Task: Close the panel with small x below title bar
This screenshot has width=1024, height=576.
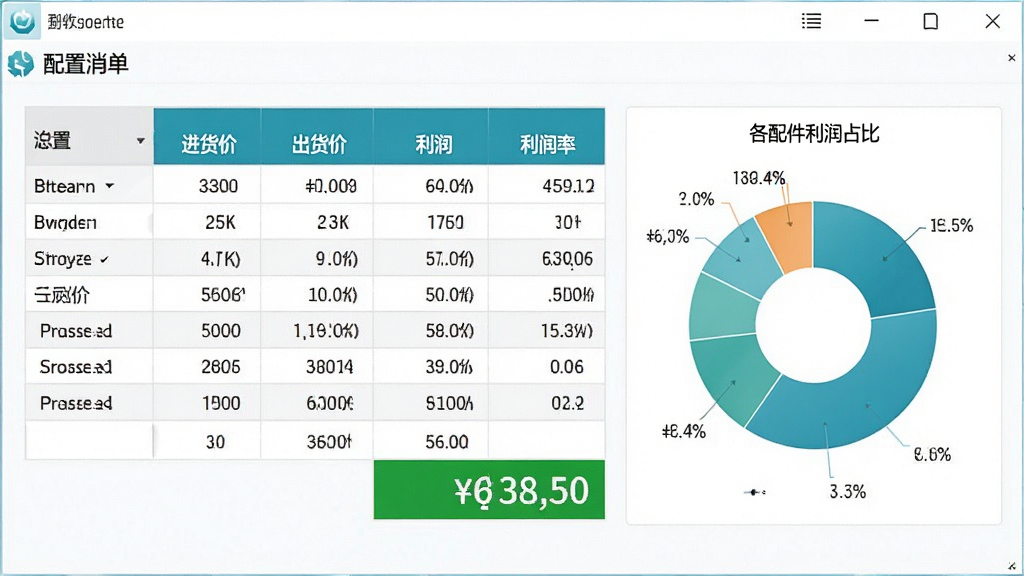Action: tap(1012, 57)
